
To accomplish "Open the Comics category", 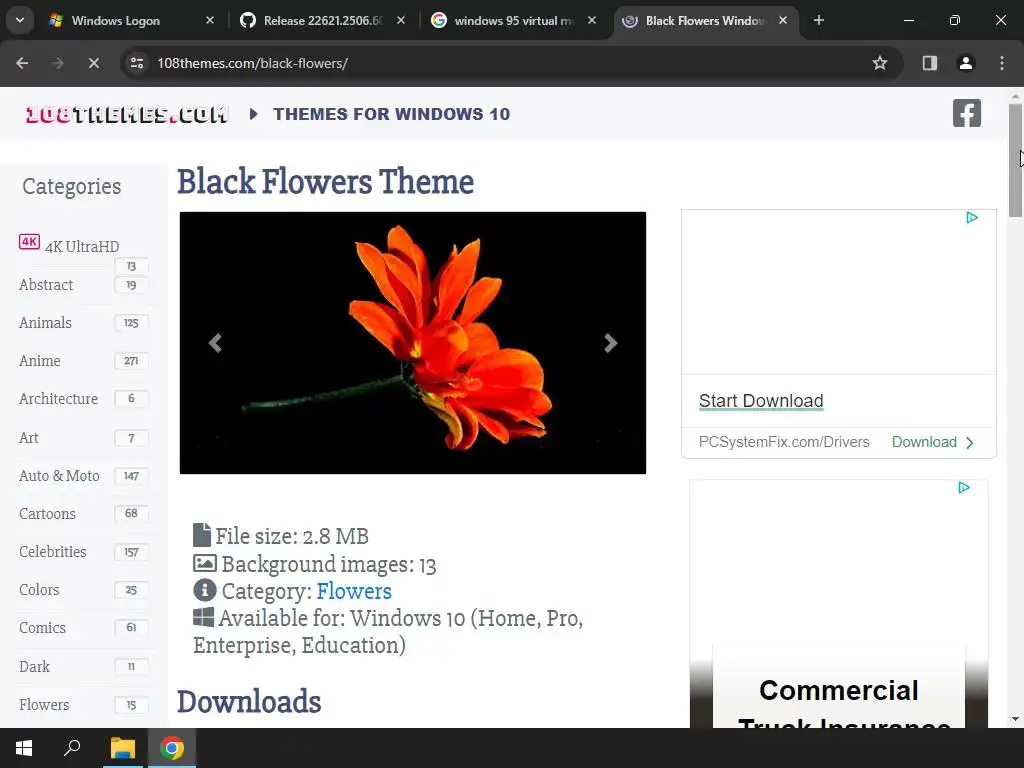I will [42, 628].
